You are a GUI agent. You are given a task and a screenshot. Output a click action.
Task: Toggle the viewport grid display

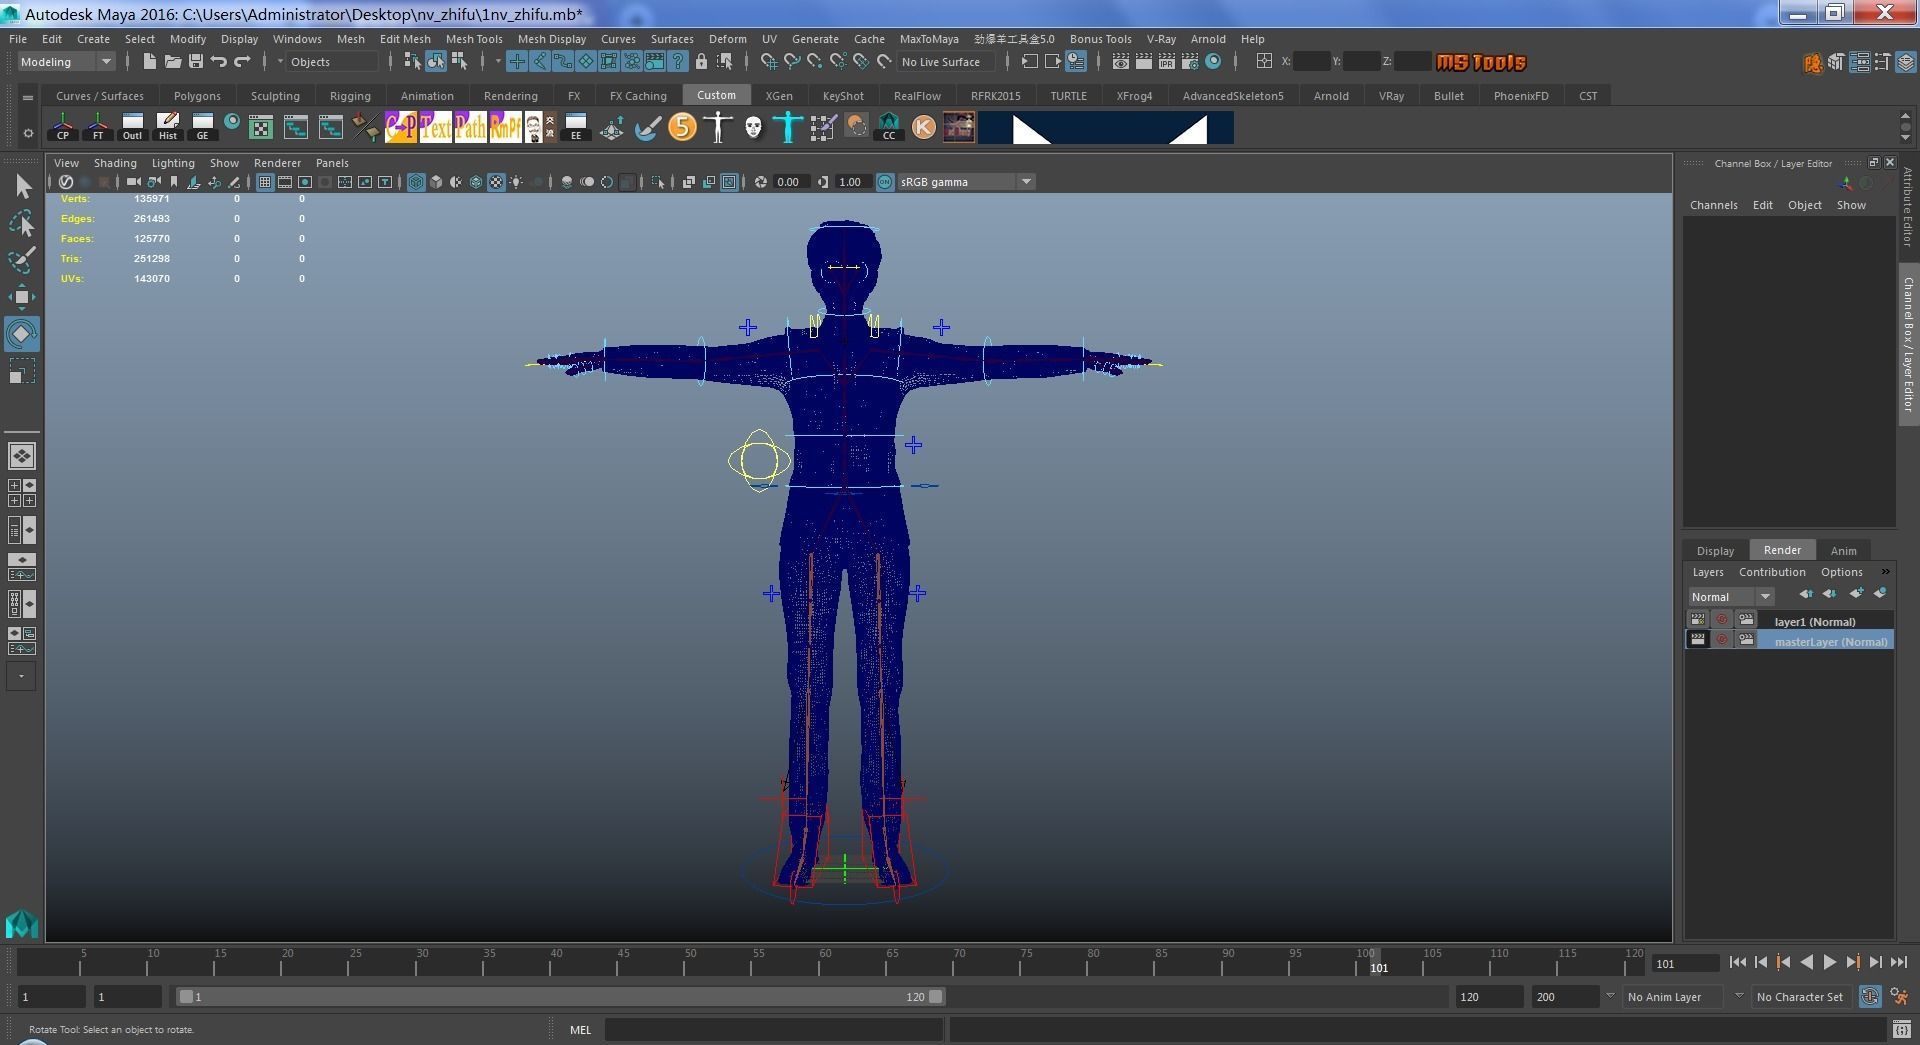click(x=264, y=182)
